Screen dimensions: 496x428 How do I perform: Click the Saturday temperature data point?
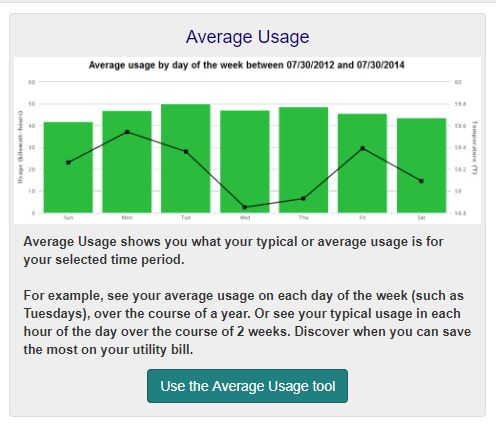(421, 181)
